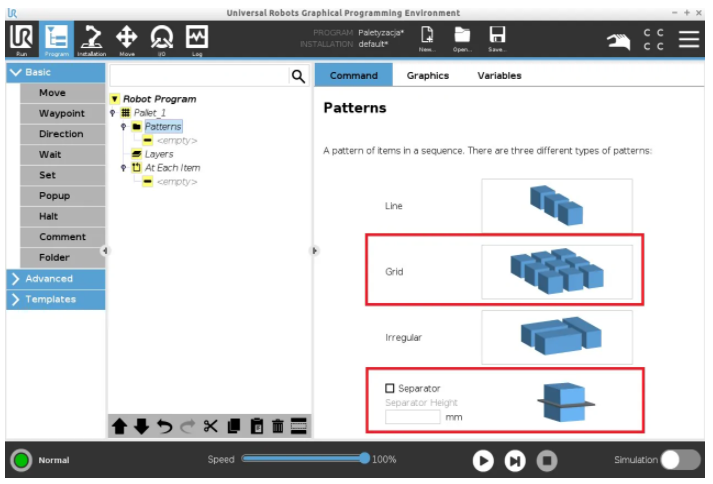Copy the selected node
This screenshot has height=484, width=713.
click(234, 427)
